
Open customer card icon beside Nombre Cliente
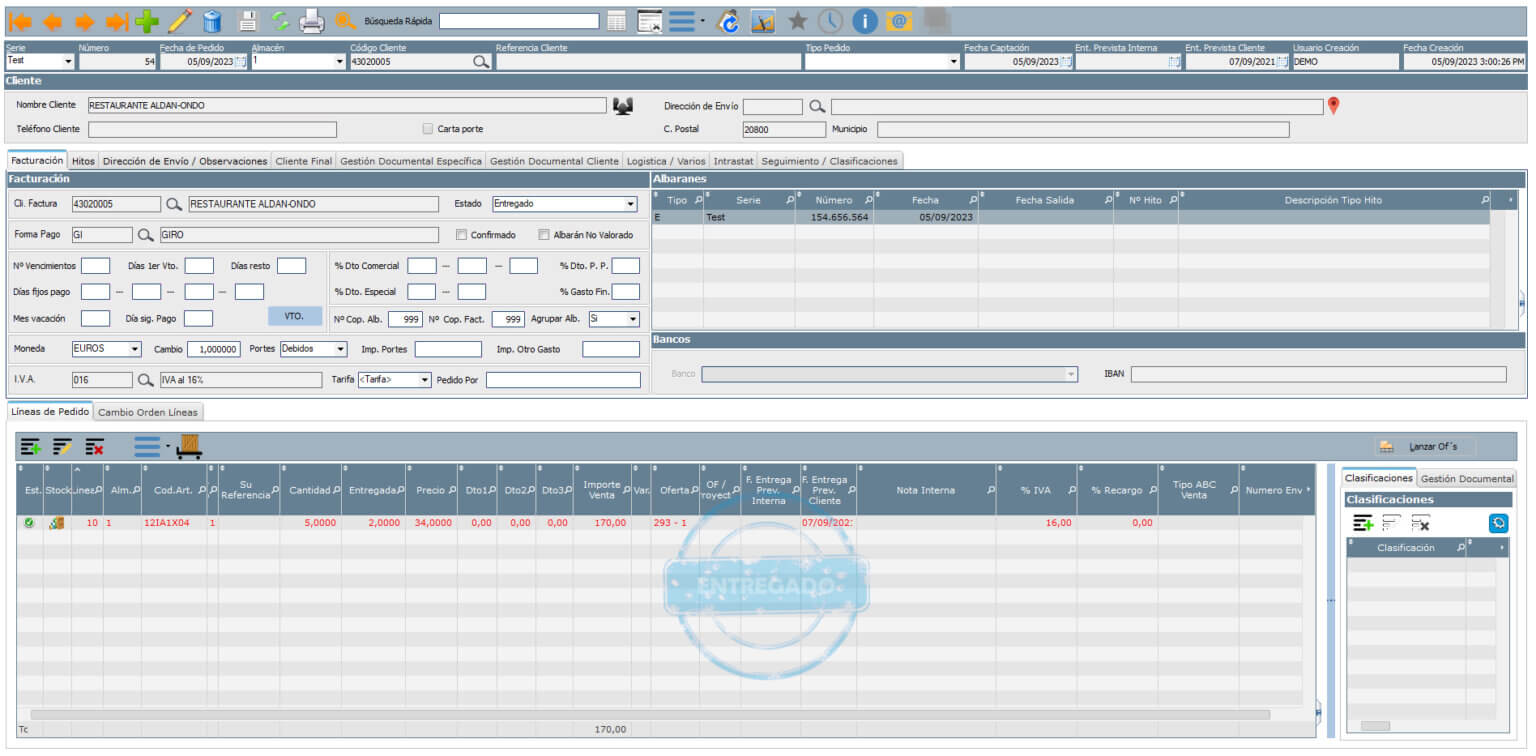pos(623,105)
